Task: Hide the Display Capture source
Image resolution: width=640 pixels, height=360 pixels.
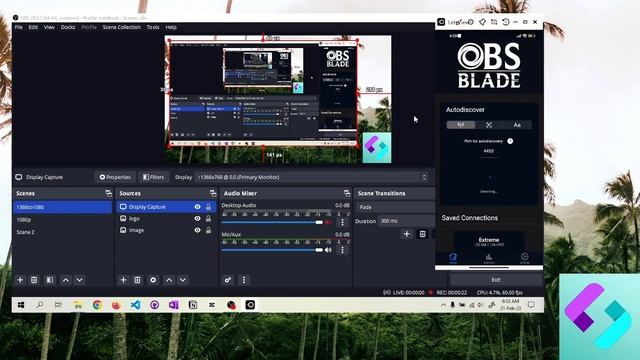Action: [198, 207]
